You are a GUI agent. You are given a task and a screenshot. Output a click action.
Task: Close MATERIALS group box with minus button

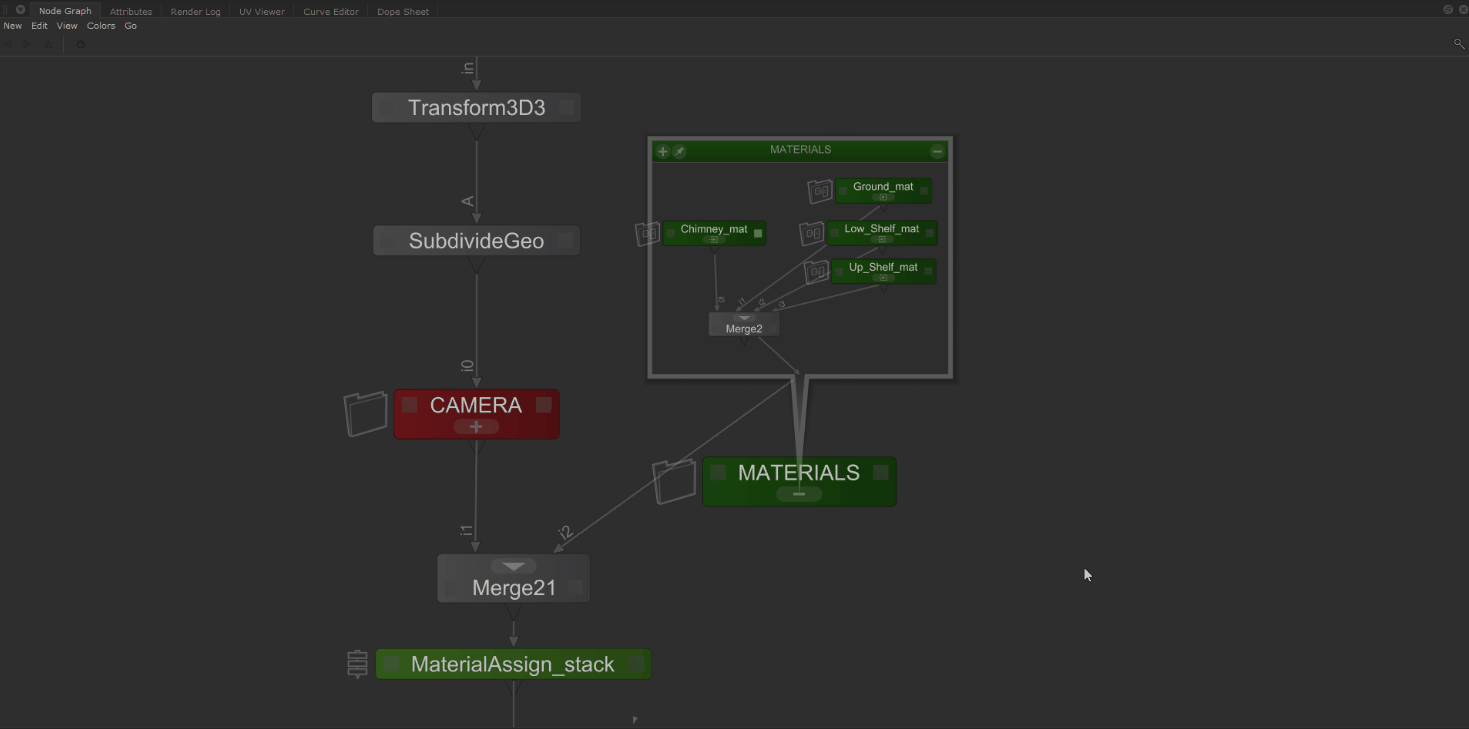click(x=937, y=152)
